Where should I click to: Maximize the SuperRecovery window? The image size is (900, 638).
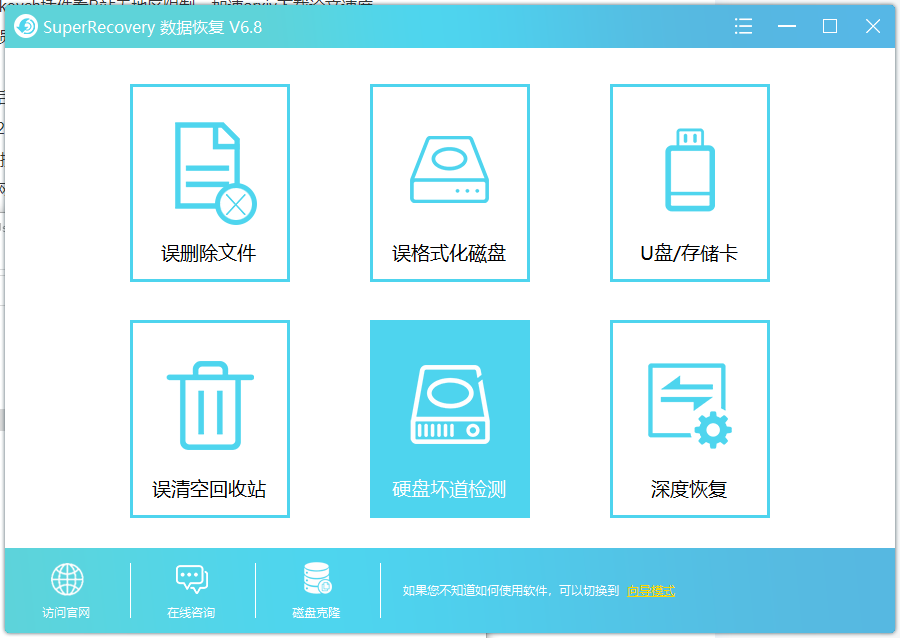(x=829, y=26)
